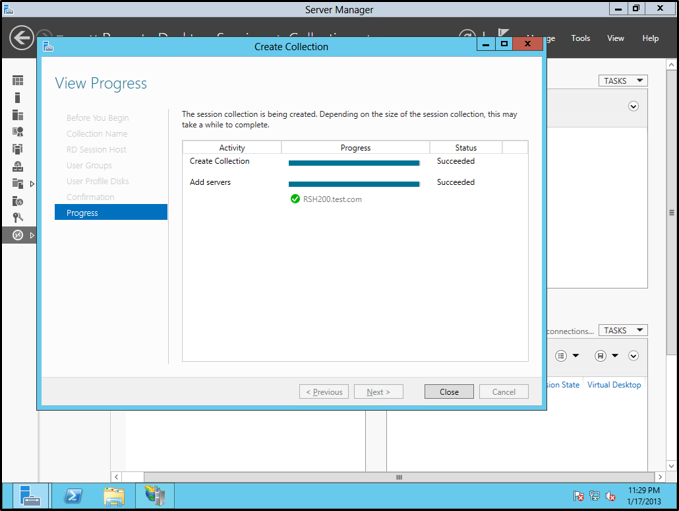679x511 pixels.
Task: Open Dashboard icon in left sidebar
Action: 17,80
